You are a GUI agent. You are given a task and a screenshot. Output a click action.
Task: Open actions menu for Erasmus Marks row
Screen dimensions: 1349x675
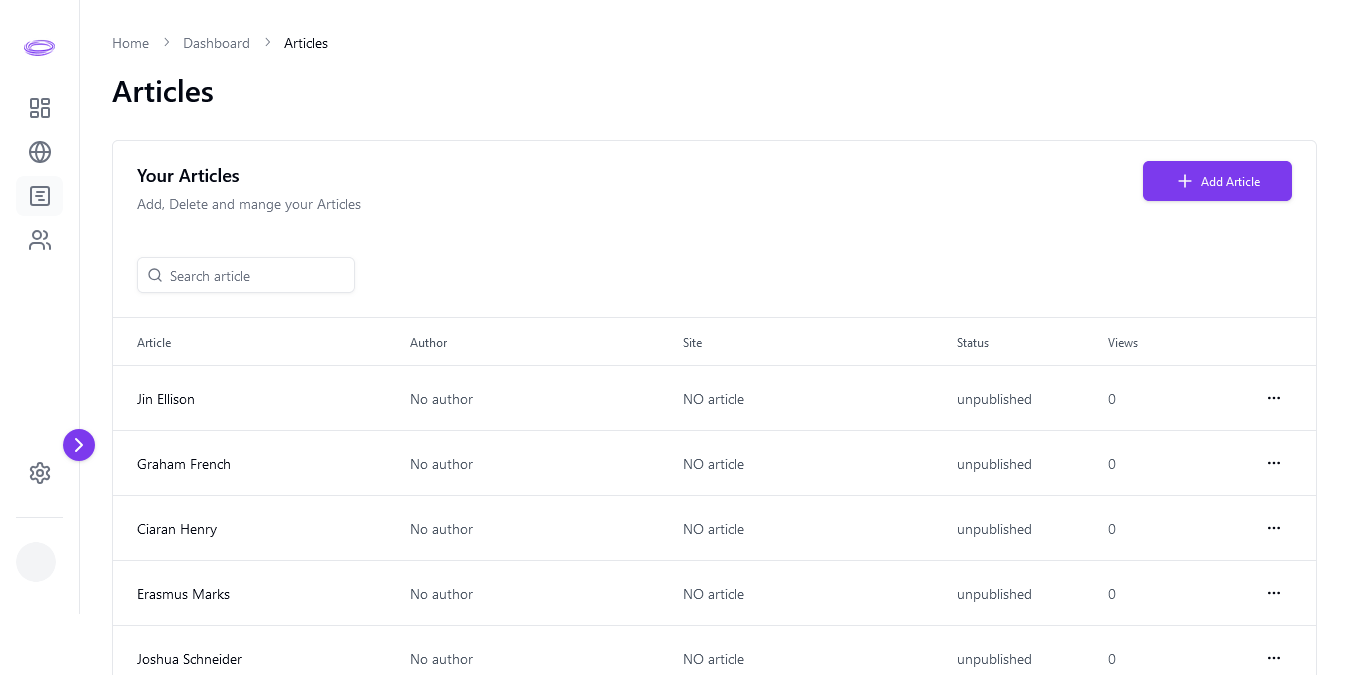click(x=1273, y=593)
